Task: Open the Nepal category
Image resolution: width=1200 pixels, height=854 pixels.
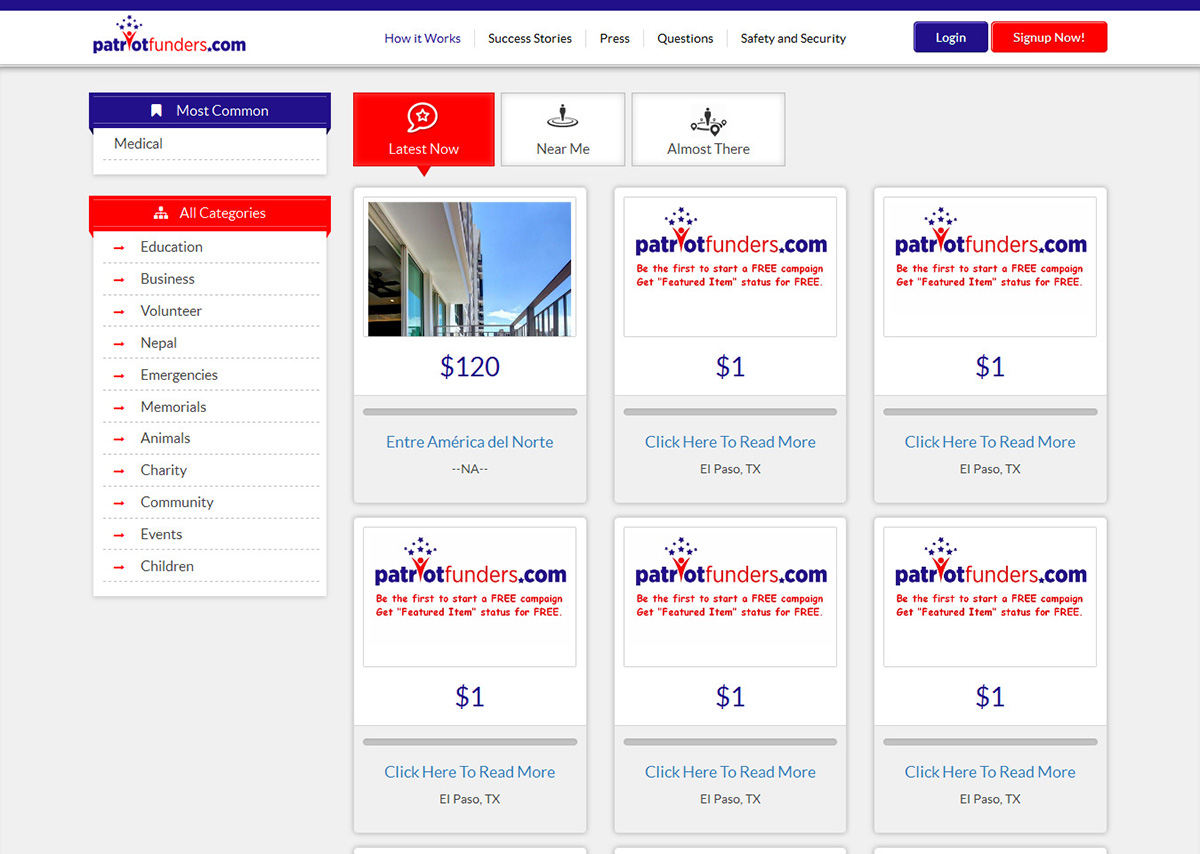Action: coord(158,343)
